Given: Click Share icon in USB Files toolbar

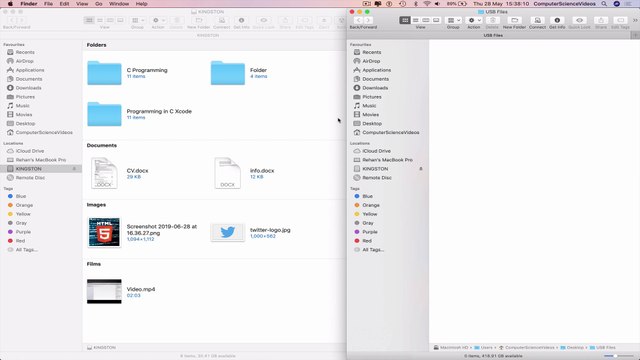Looking at the screenshot, I should point(601,20).
